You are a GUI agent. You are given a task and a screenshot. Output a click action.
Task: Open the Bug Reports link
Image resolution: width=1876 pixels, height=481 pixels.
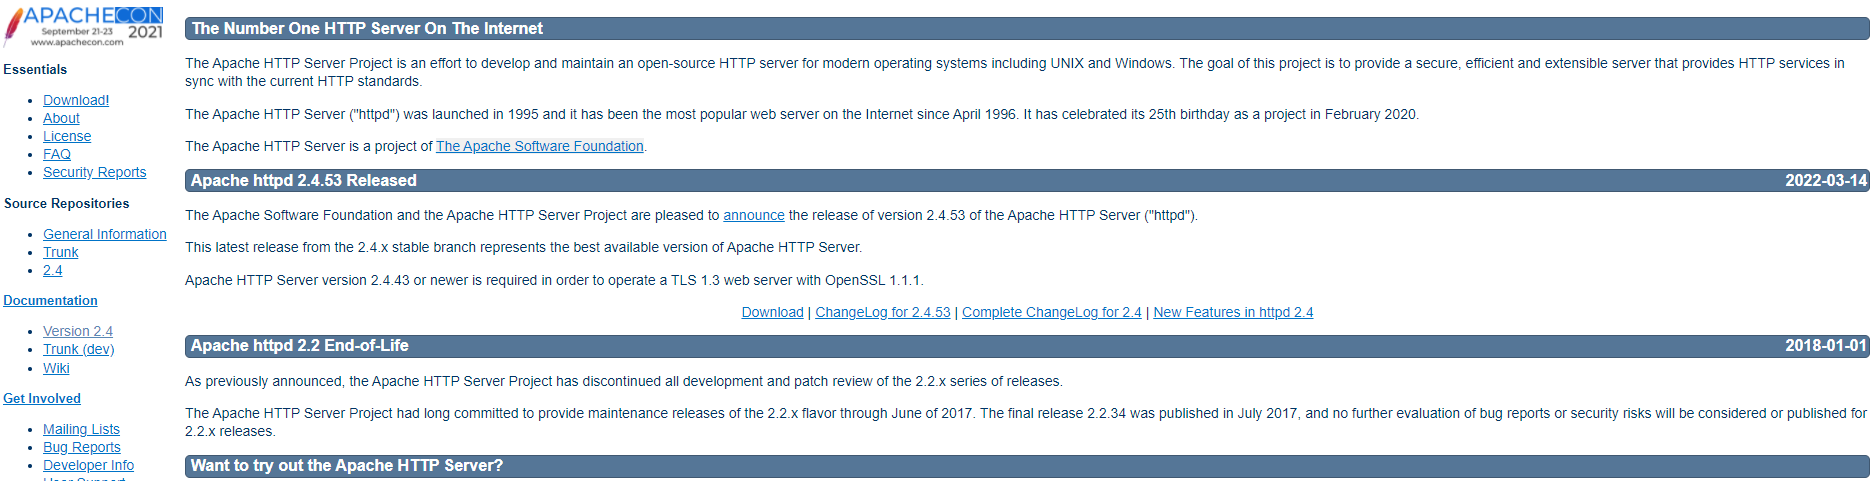81,447
